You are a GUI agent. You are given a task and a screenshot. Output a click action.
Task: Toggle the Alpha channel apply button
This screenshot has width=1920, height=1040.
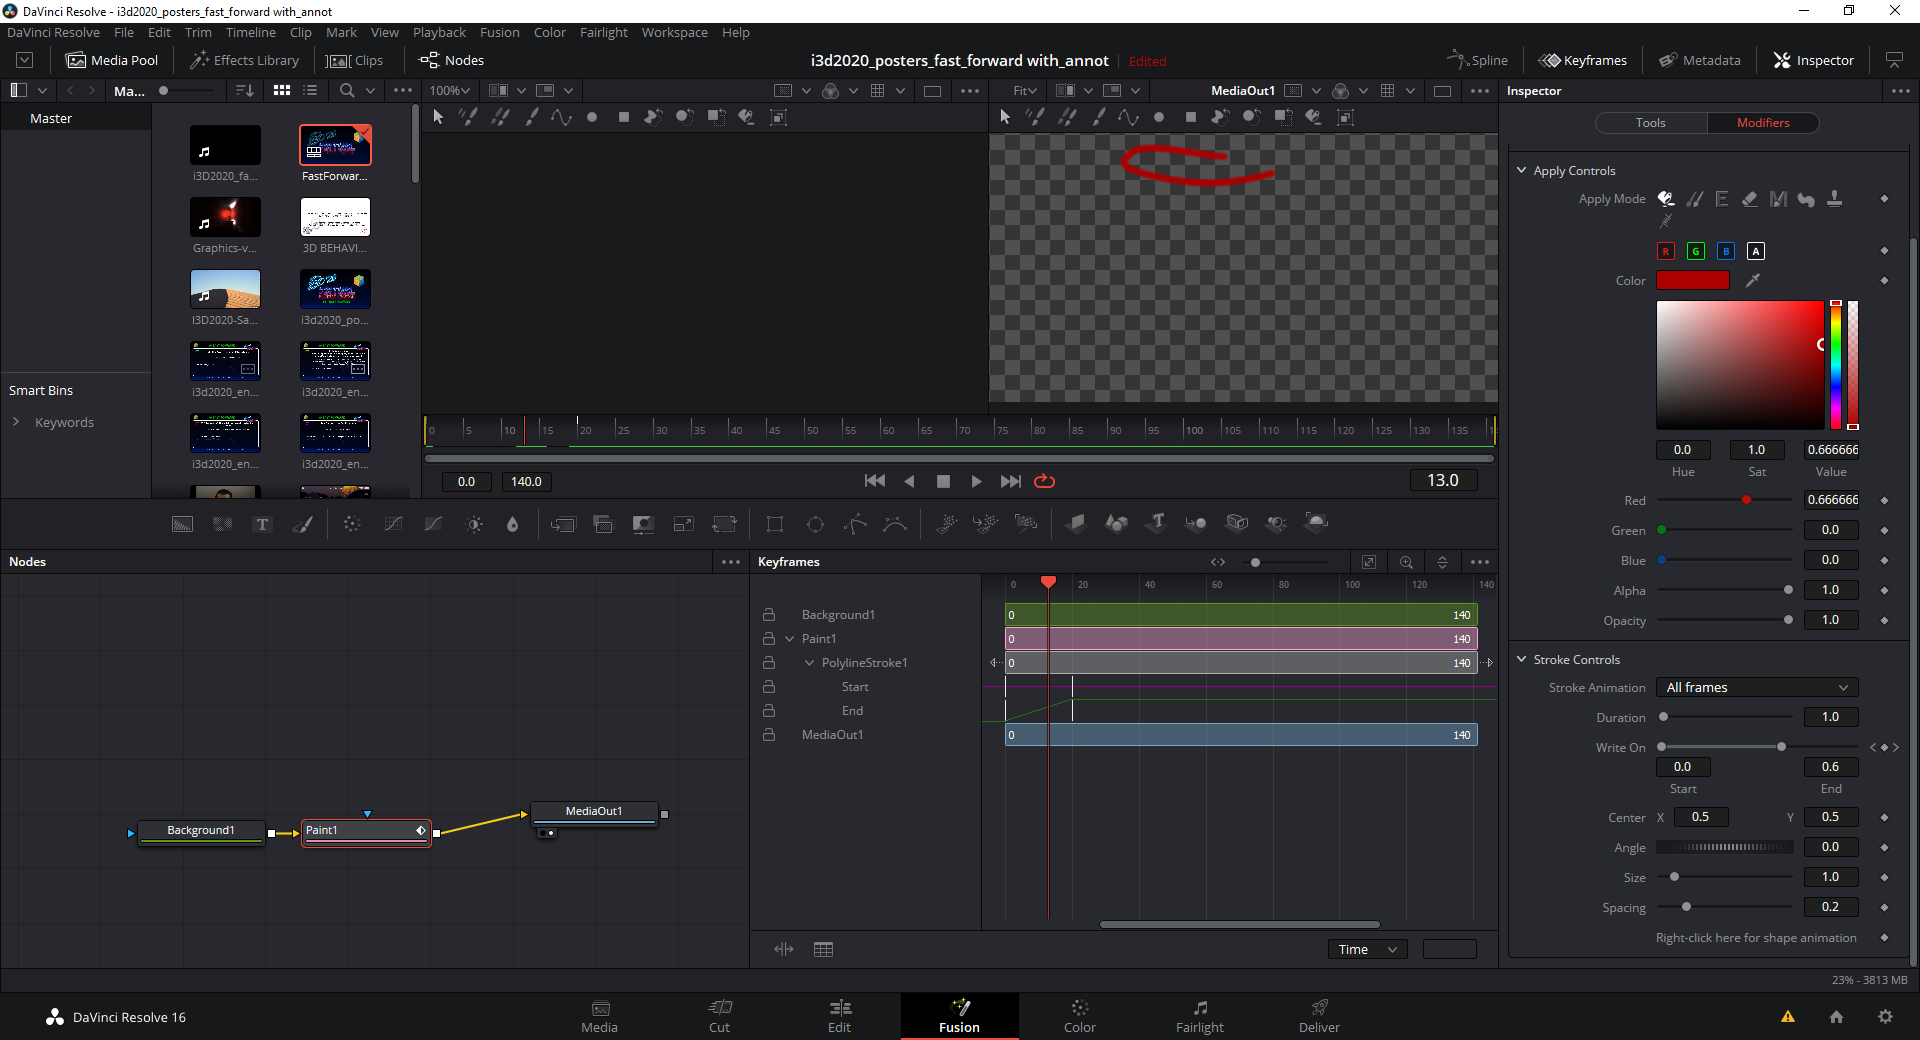pyautogui.click(x=1756, y=251)
